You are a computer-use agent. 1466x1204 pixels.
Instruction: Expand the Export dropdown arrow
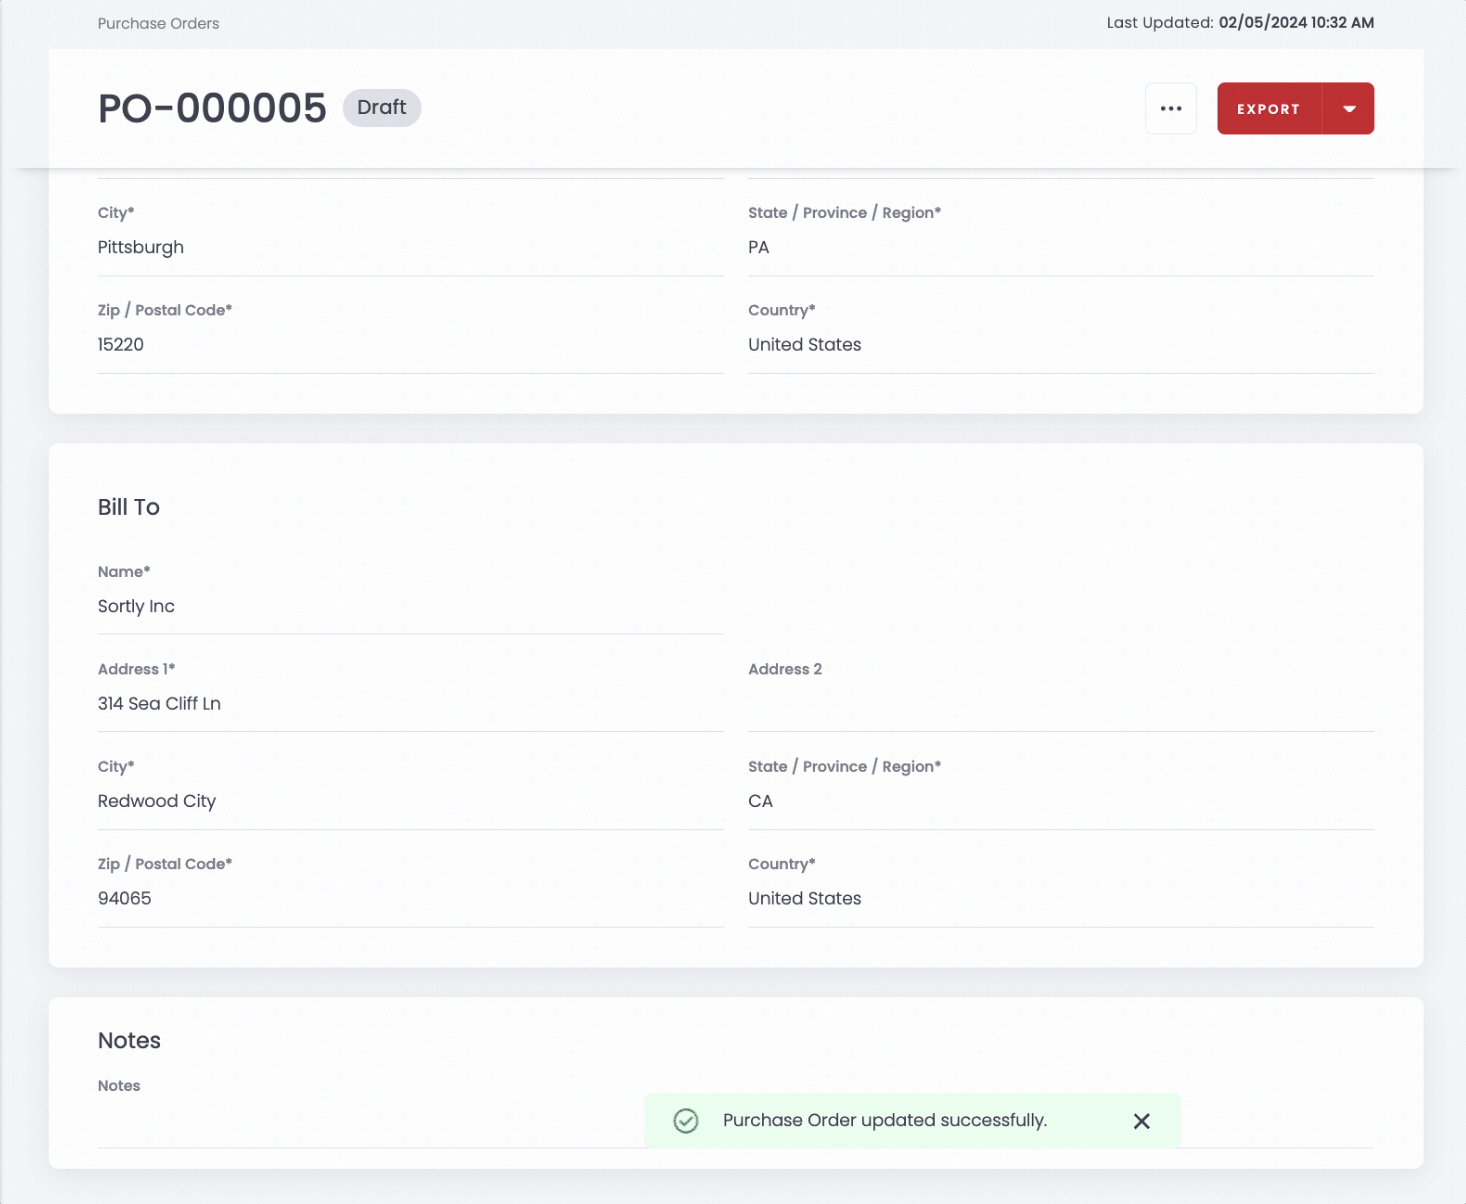(1349, 108)
